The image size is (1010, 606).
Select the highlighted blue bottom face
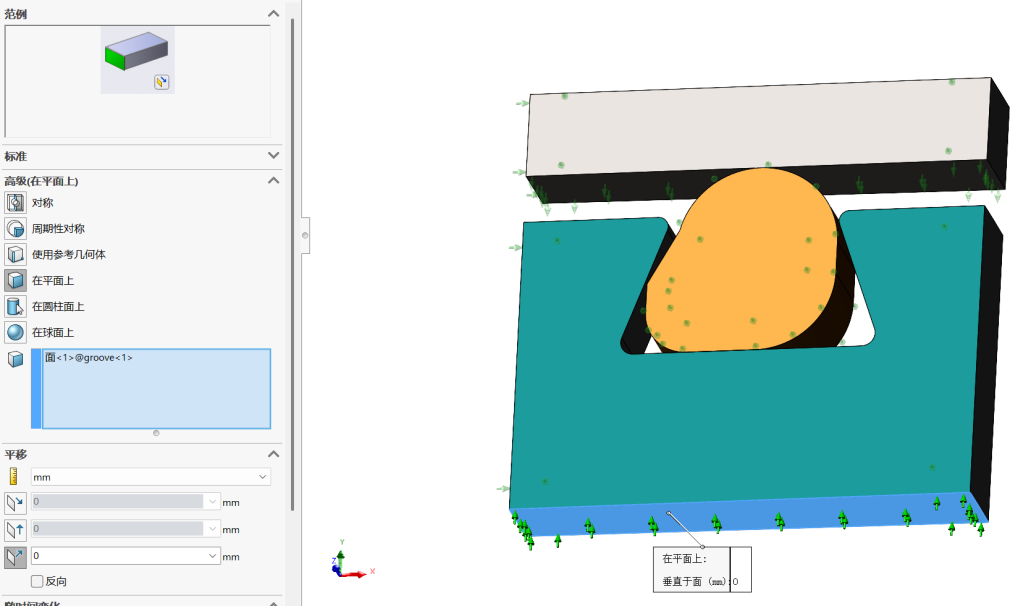pyautogui.click(x=747, y=515)
